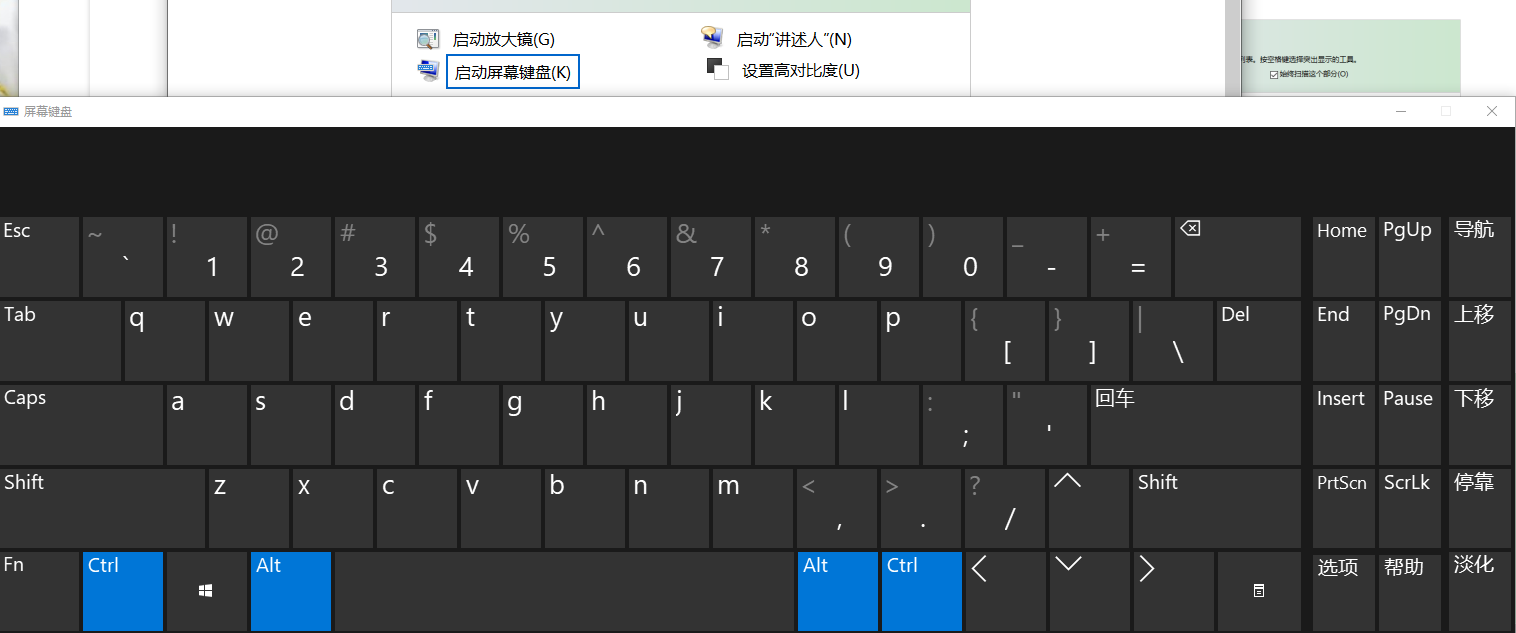Click the high contrast icon
The width and height of the screenshot is (1516, 633).
(x=717, y=69)
